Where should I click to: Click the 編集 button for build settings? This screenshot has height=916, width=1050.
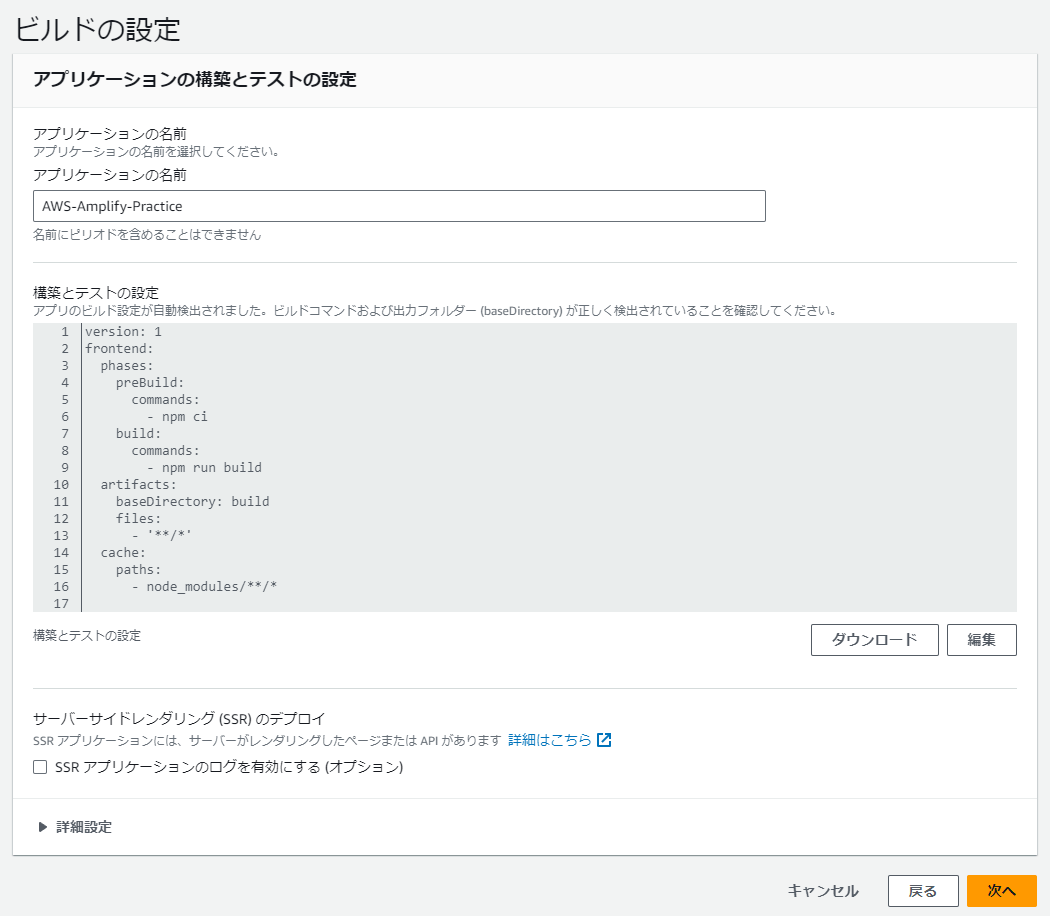[982, 640]
